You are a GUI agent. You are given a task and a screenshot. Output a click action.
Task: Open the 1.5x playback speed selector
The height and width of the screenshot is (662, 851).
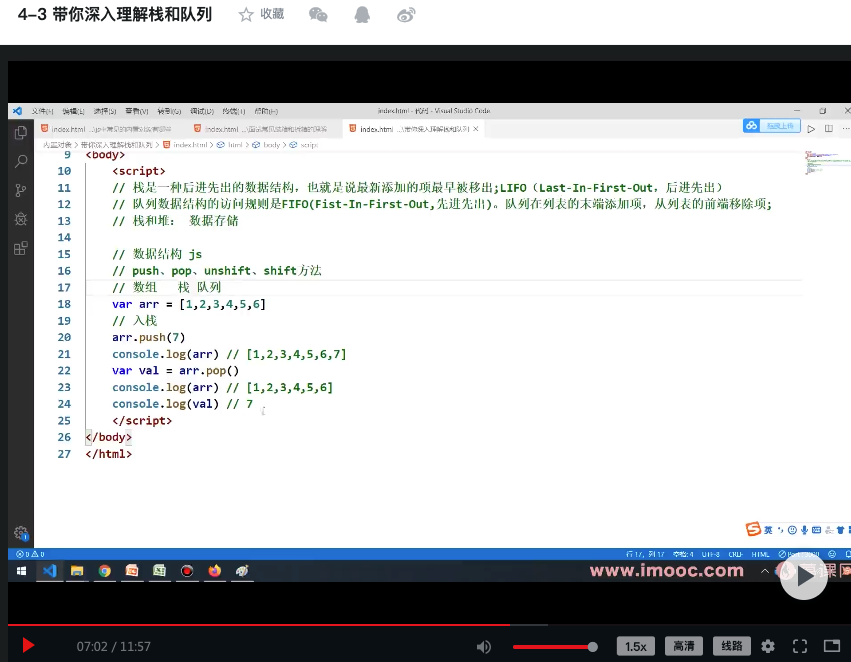[636, 646]
